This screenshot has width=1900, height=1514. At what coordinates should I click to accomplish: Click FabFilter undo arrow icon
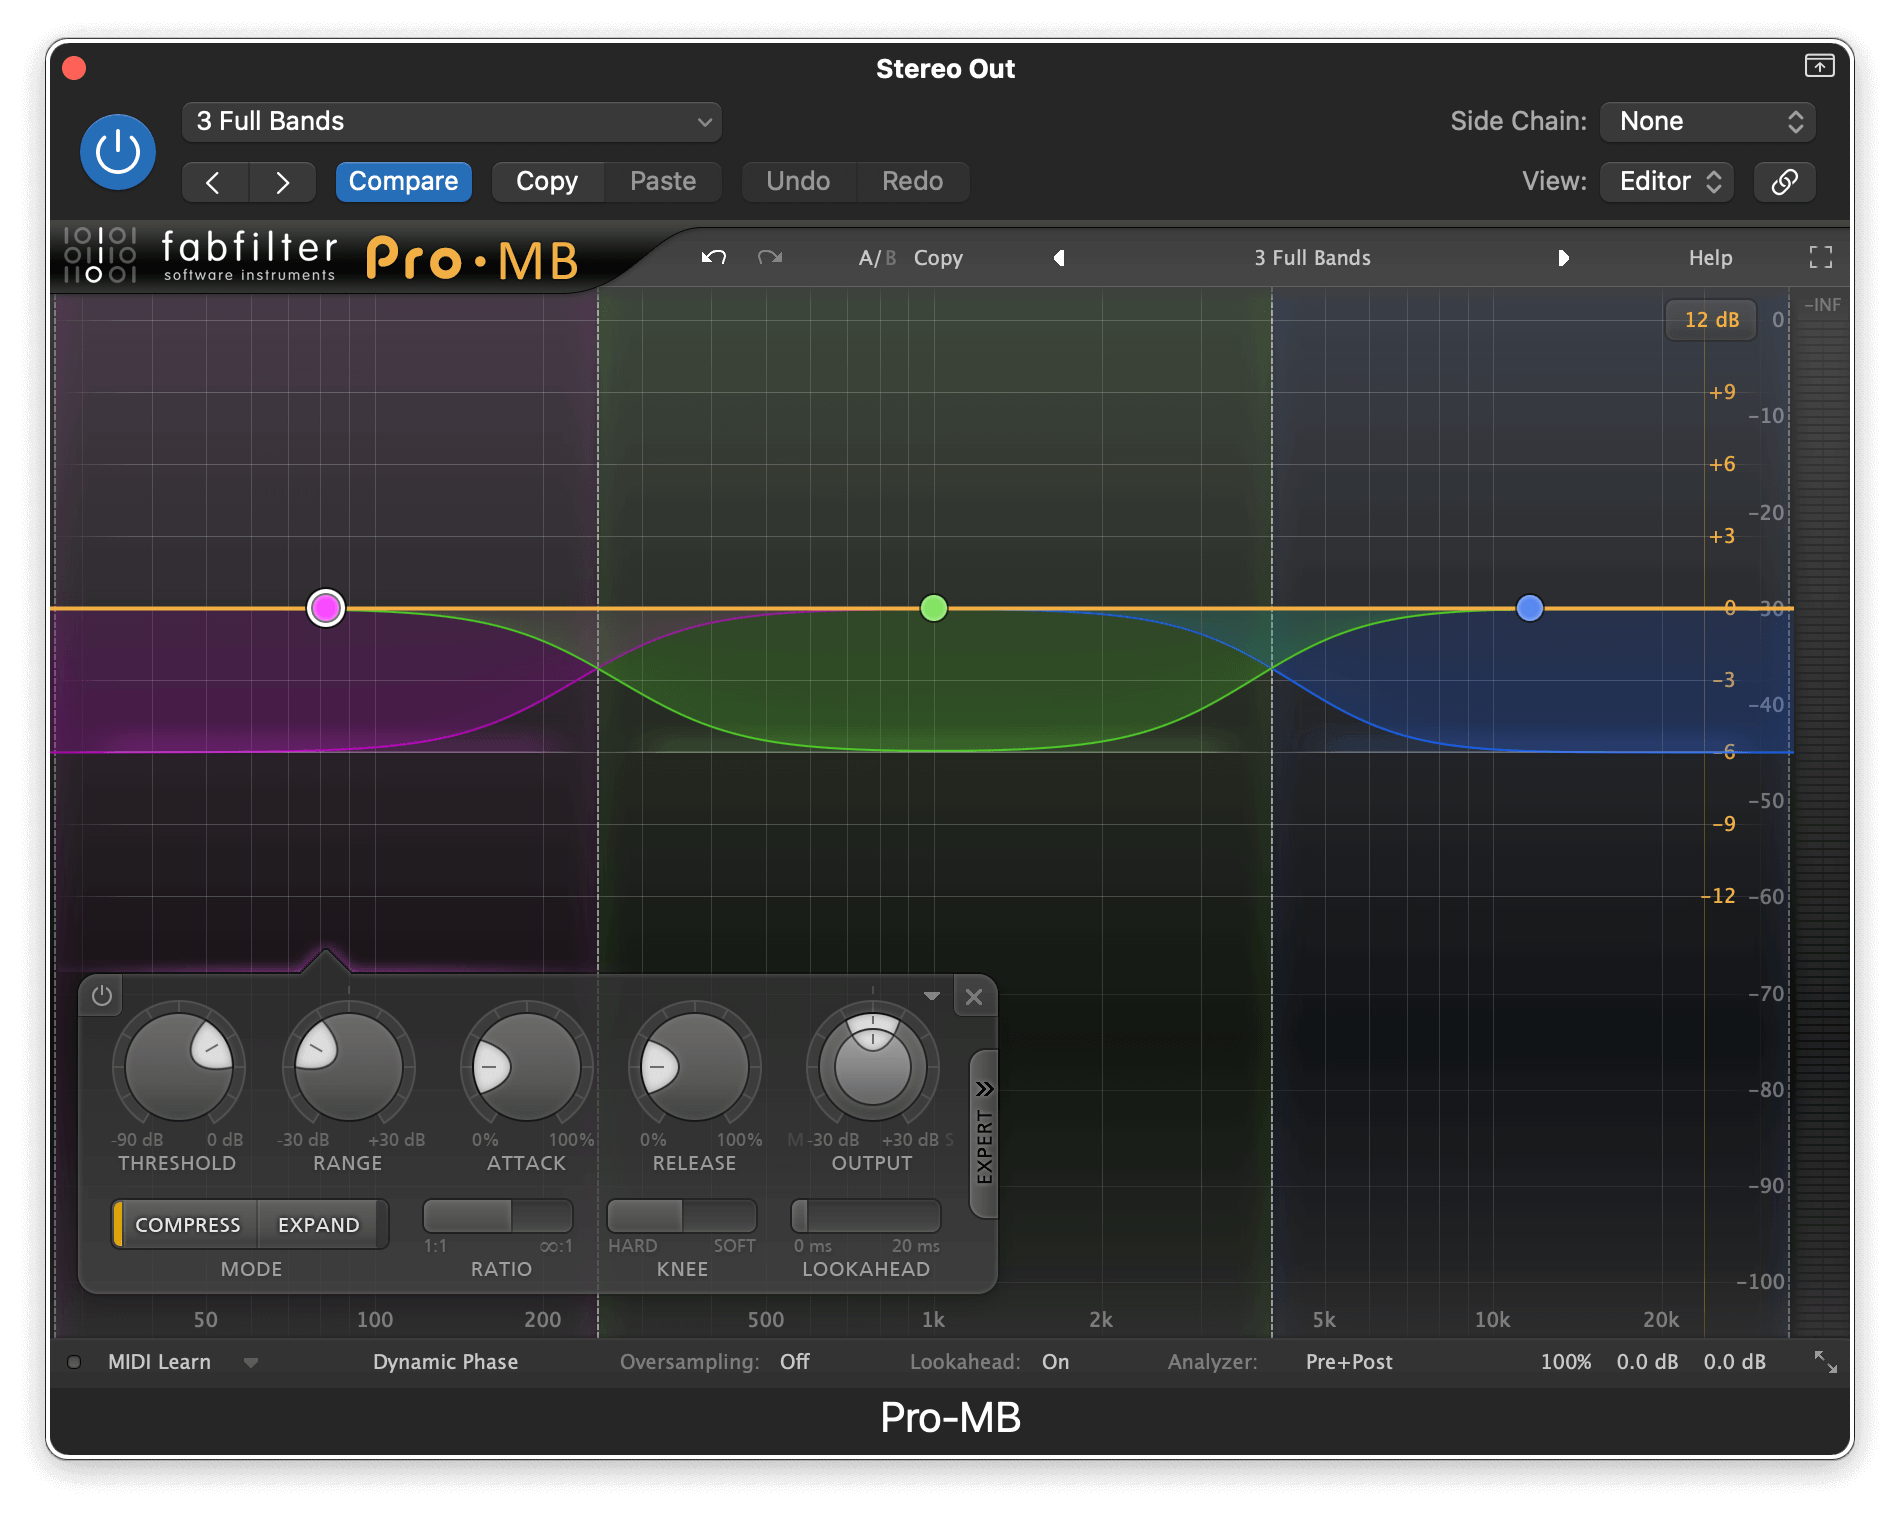713,258
